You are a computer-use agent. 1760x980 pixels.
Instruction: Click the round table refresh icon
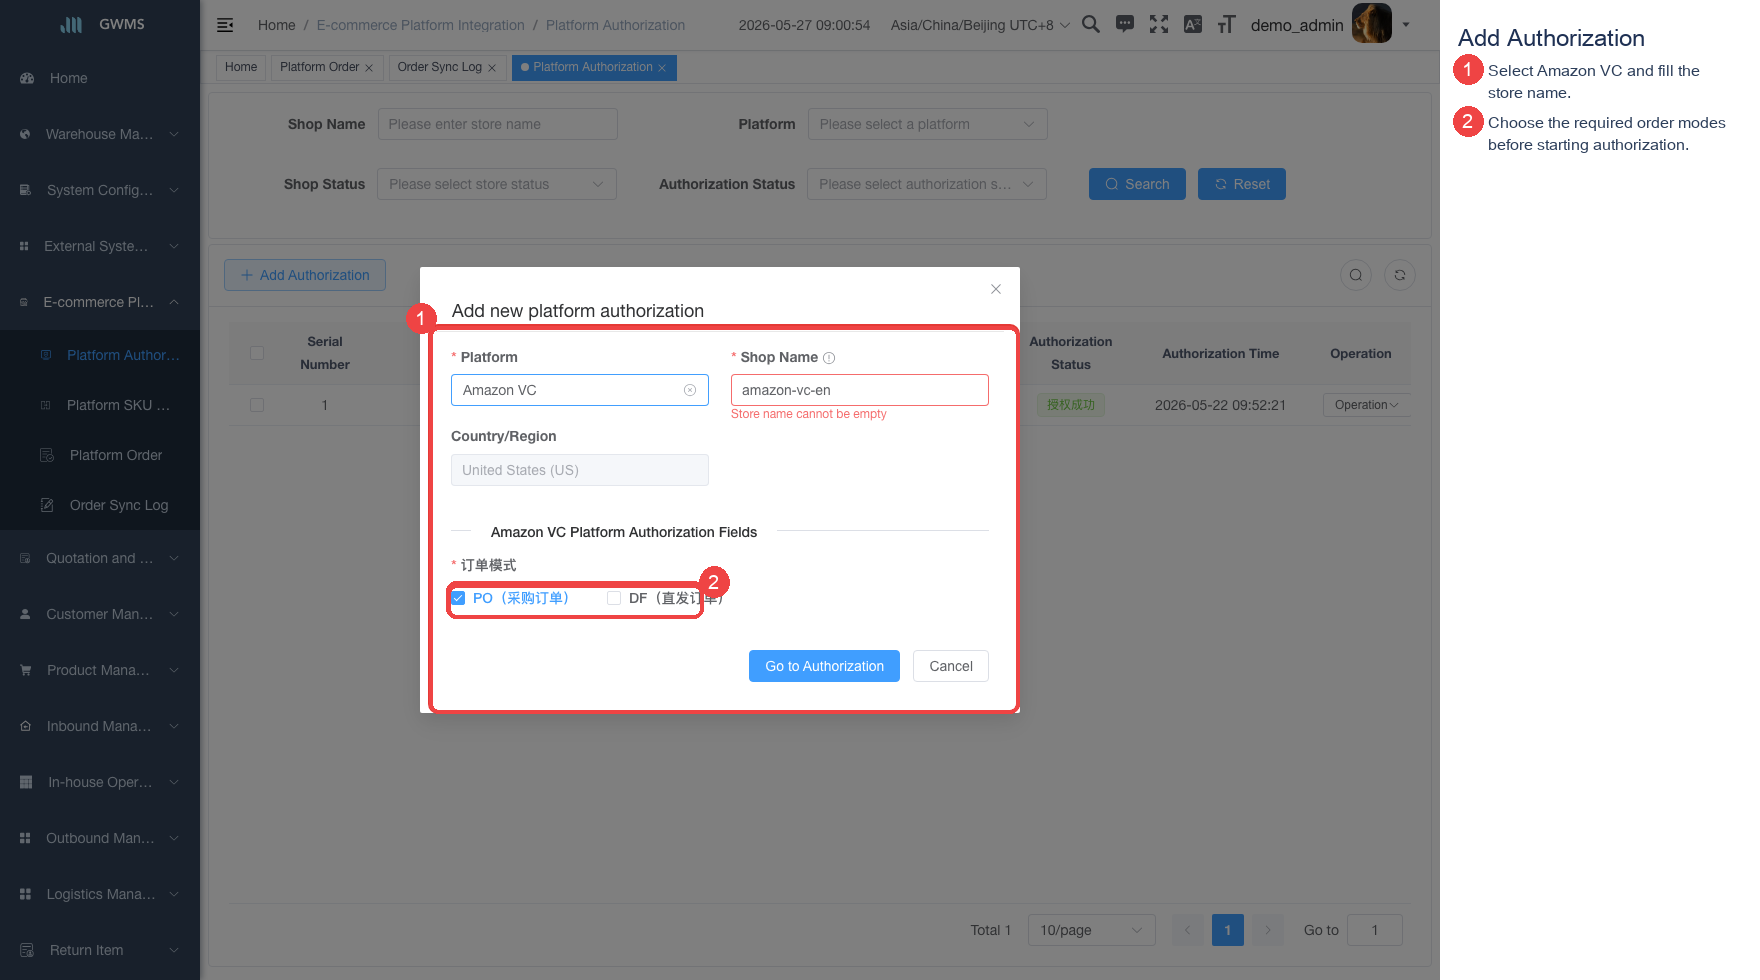click(1400, 275)
